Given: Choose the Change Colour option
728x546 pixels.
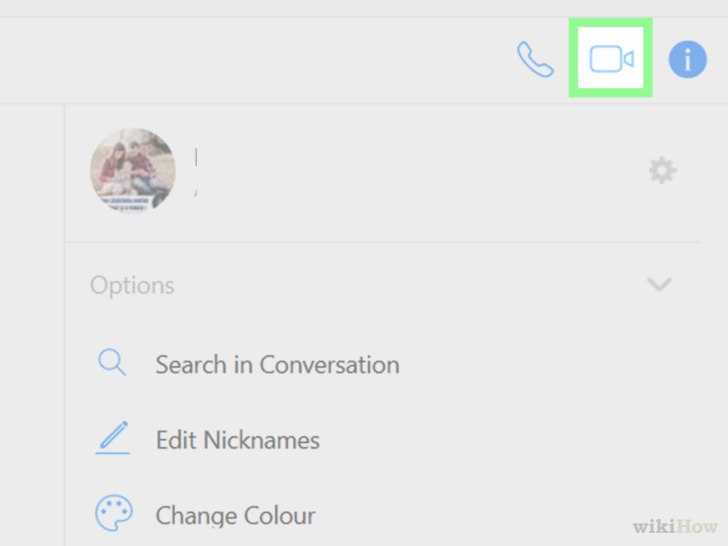Looking at the screenshot, I should click(235, 515).
